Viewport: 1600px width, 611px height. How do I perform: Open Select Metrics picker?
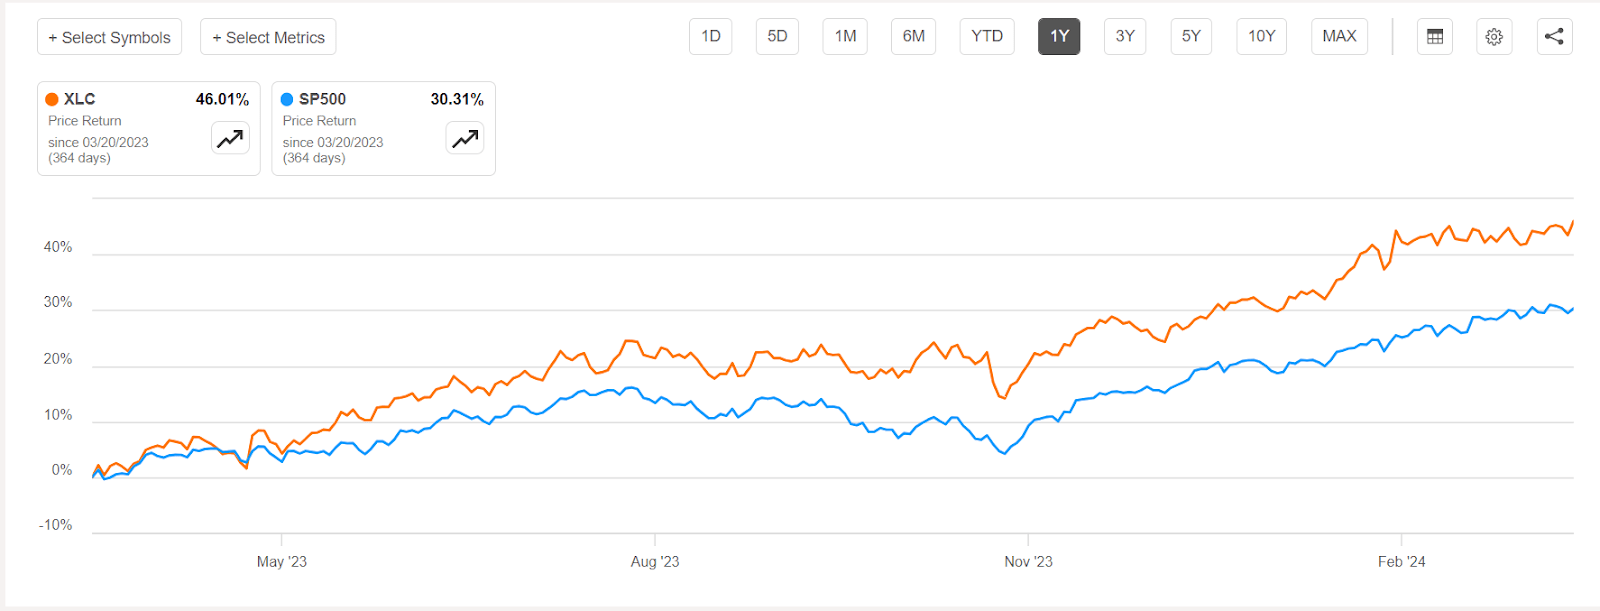coord(268,37)
